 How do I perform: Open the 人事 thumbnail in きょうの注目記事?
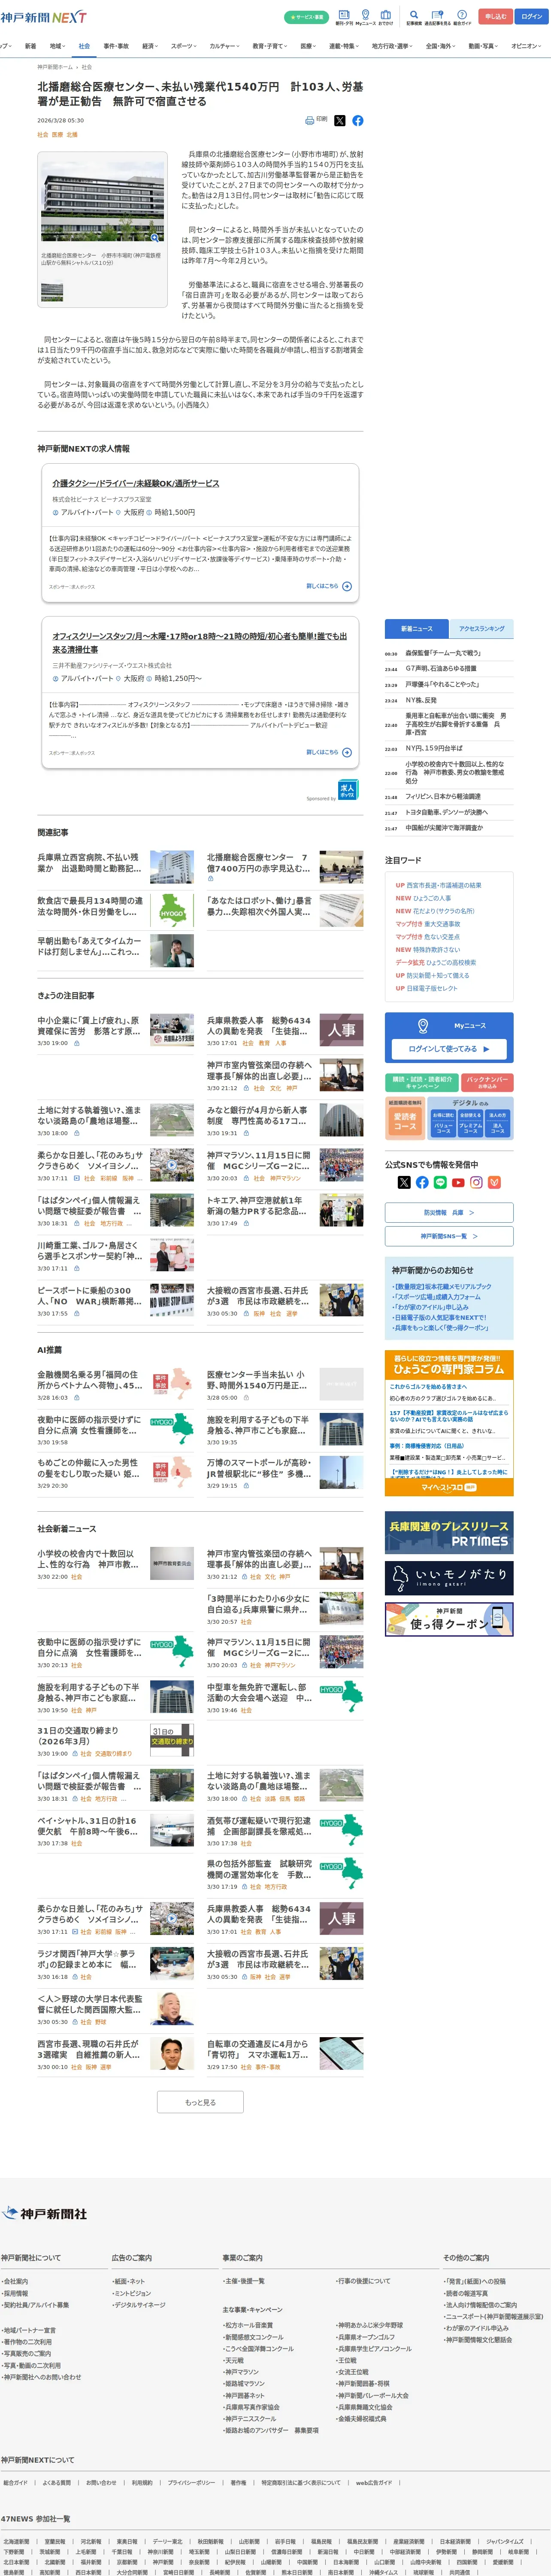point(341,1030)
